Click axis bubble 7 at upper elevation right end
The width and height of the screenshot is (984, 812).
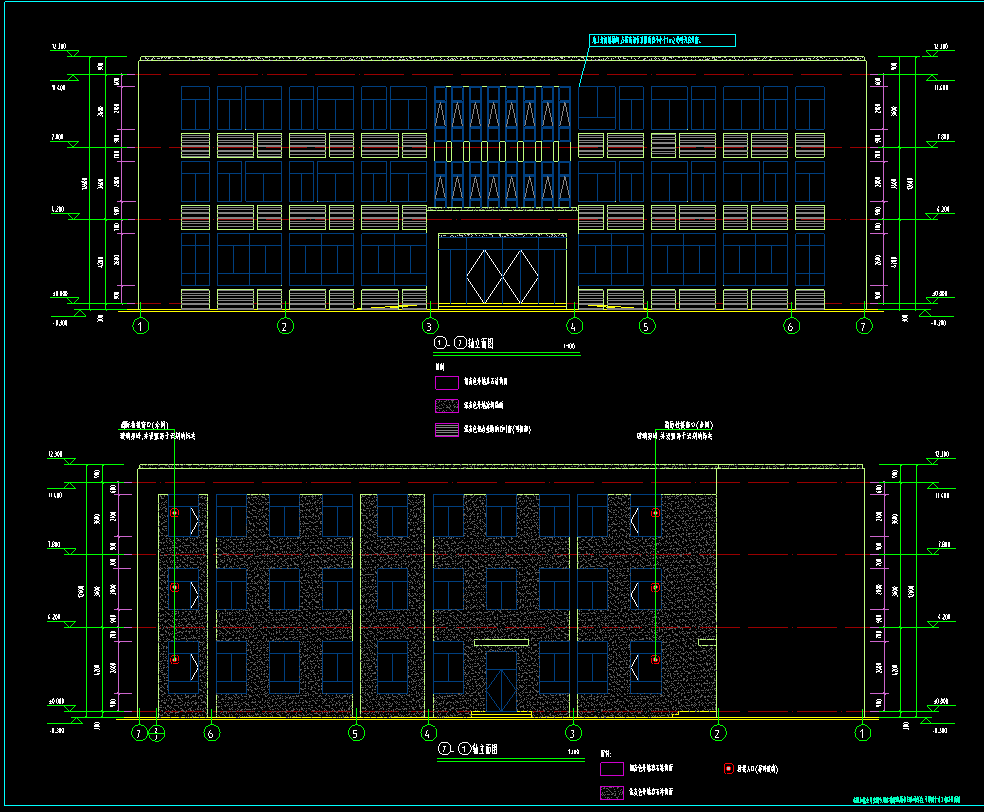point(864,325)
